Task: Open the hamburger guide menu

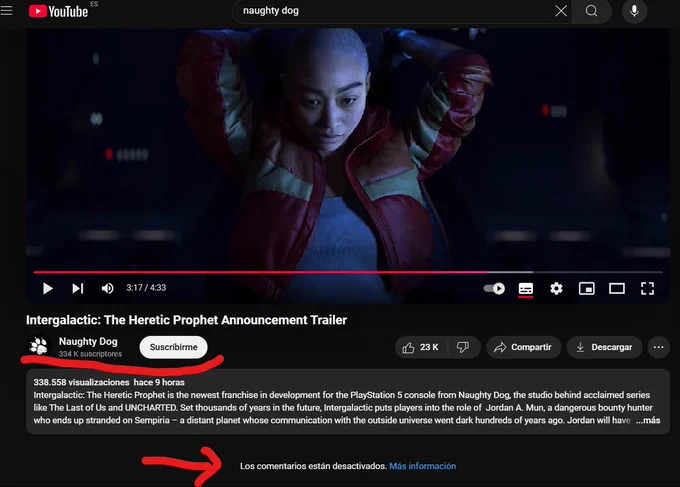Action: point(7,10)
